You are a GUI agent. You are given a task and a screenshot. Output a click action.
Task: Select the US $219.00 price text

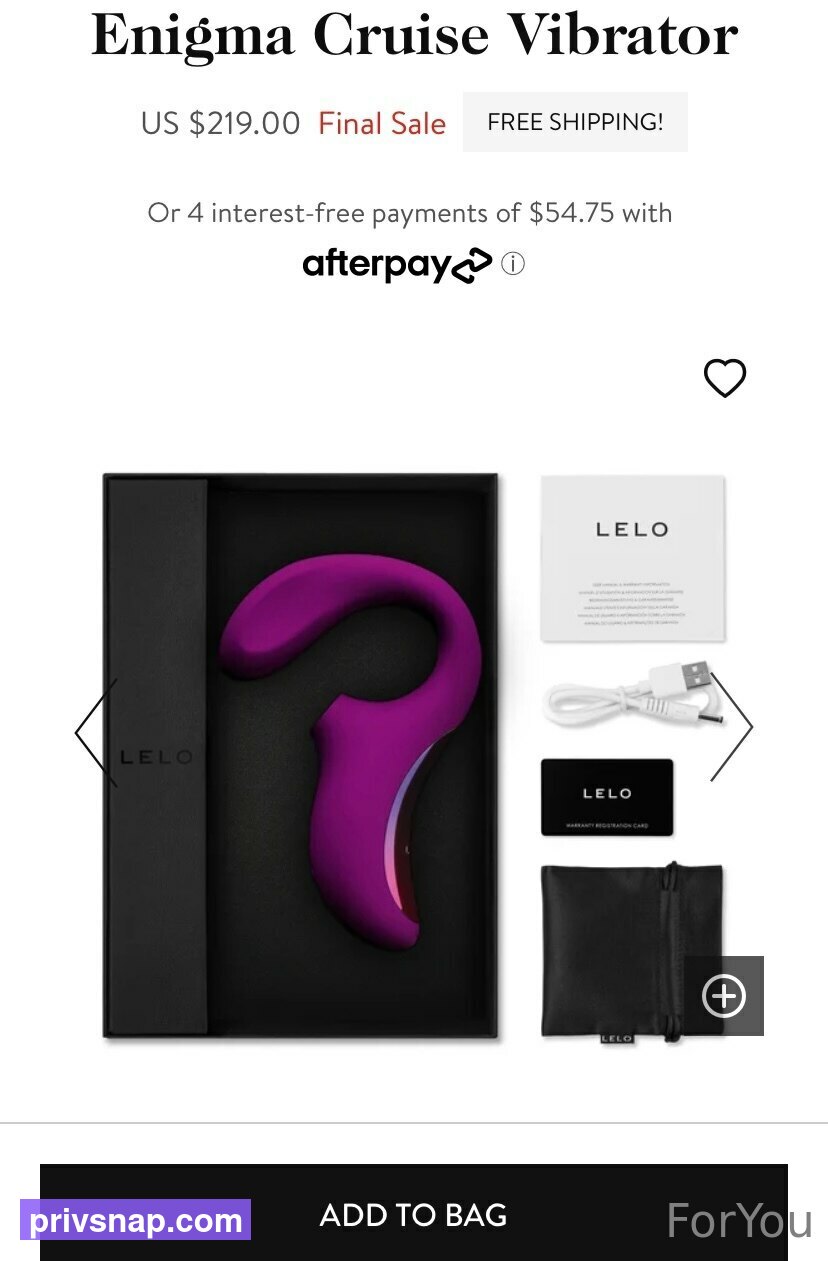click(x=220, y=124)
